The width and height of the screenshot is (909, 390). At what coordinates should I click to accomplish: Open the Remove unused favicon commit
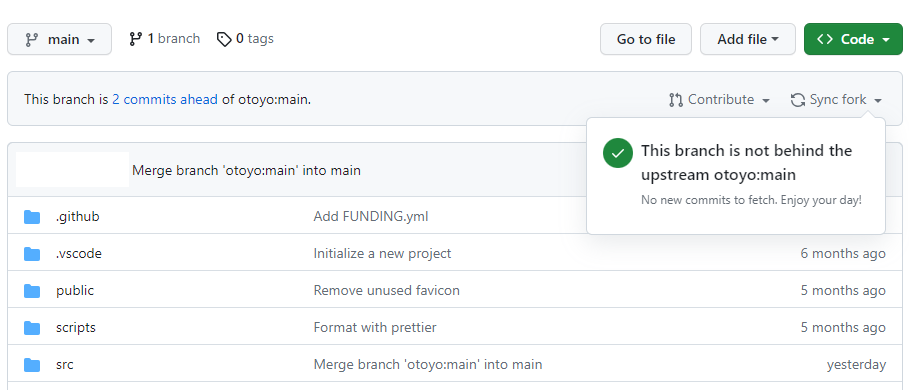click(387, 291)
